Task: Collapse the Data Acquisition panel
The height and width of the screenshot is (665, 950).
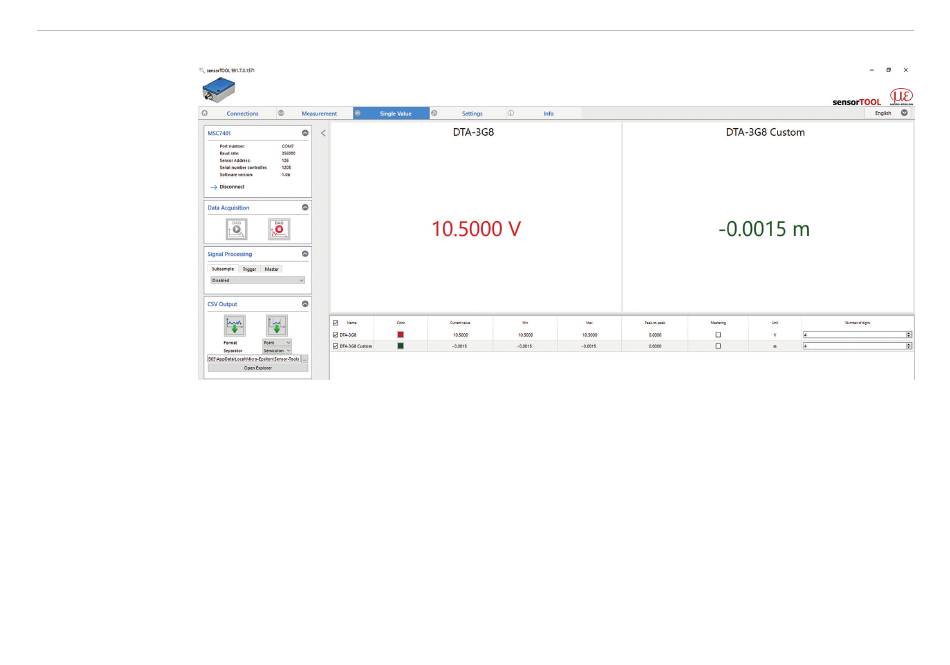Action: [x=305, y=207]
